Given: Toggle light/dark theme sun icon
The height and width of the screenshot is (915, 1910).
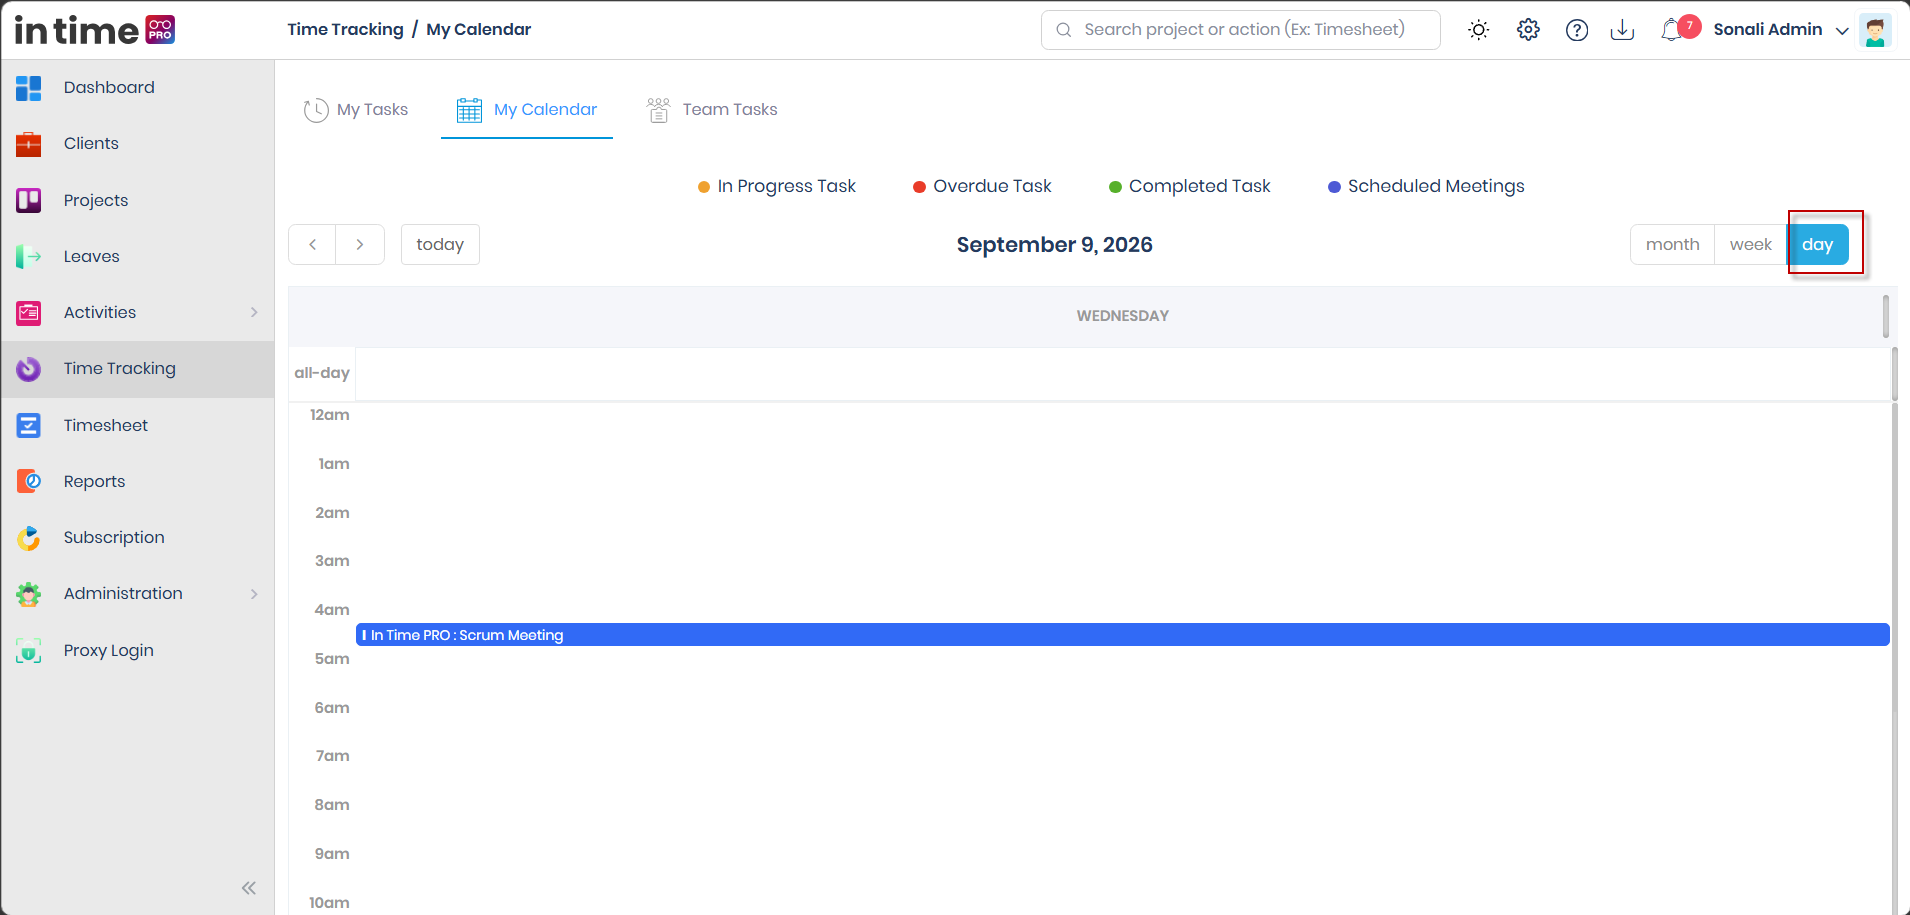Looking at the screenshot, I should point(1479,30).
